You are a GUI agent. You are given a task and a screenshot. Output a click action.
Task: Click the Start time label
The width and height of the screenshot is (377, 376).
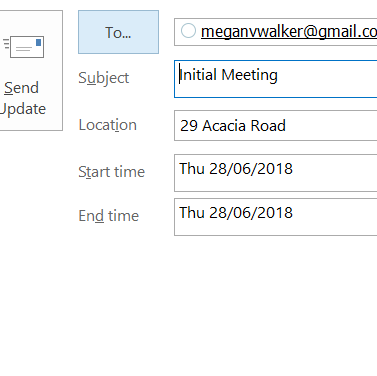point(112,172)
